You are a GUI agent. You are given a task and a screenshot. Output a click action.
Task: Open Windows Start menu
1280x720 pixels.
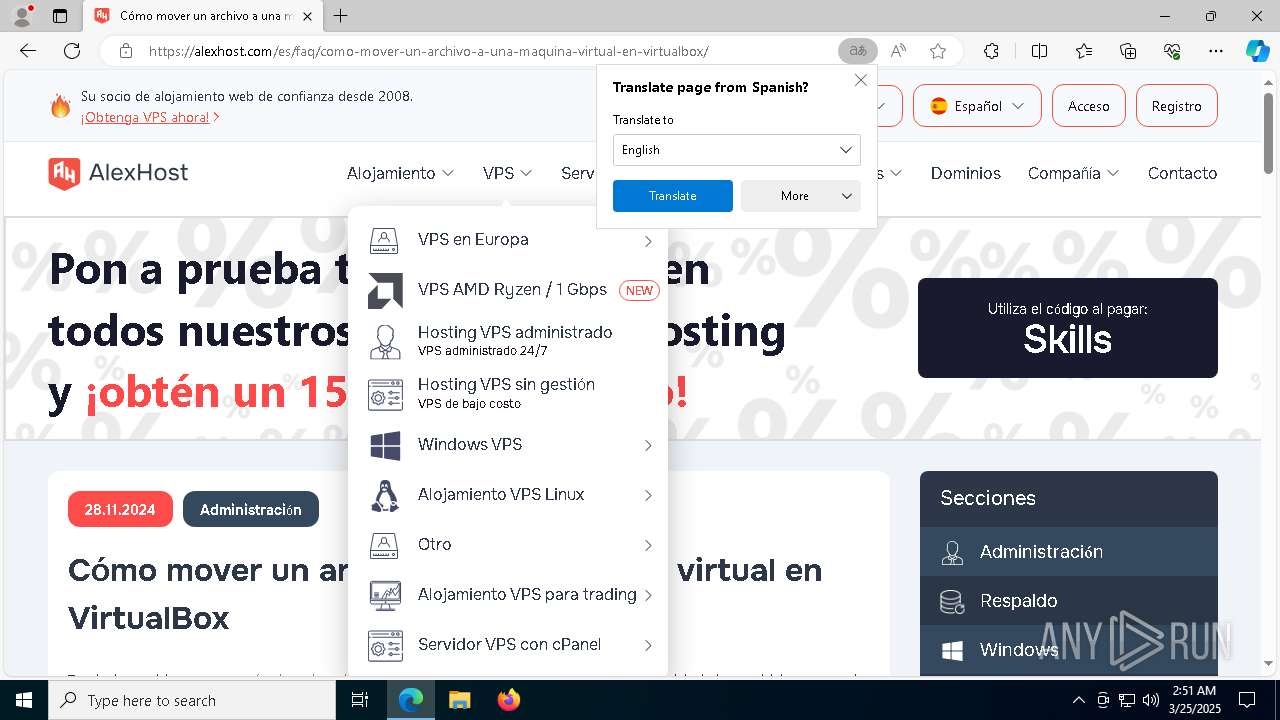[24, 700]
